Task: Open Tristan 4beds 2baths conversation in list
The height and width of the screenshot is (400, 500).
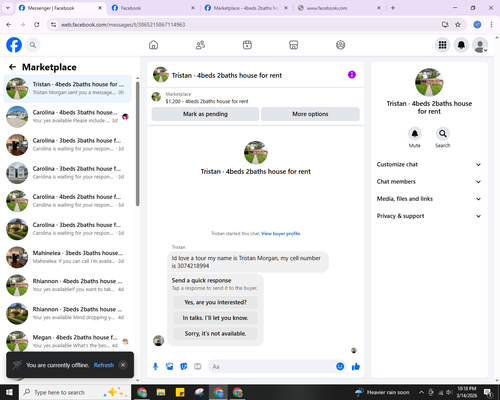Action: pyautogui.click(x=67, y=88)
